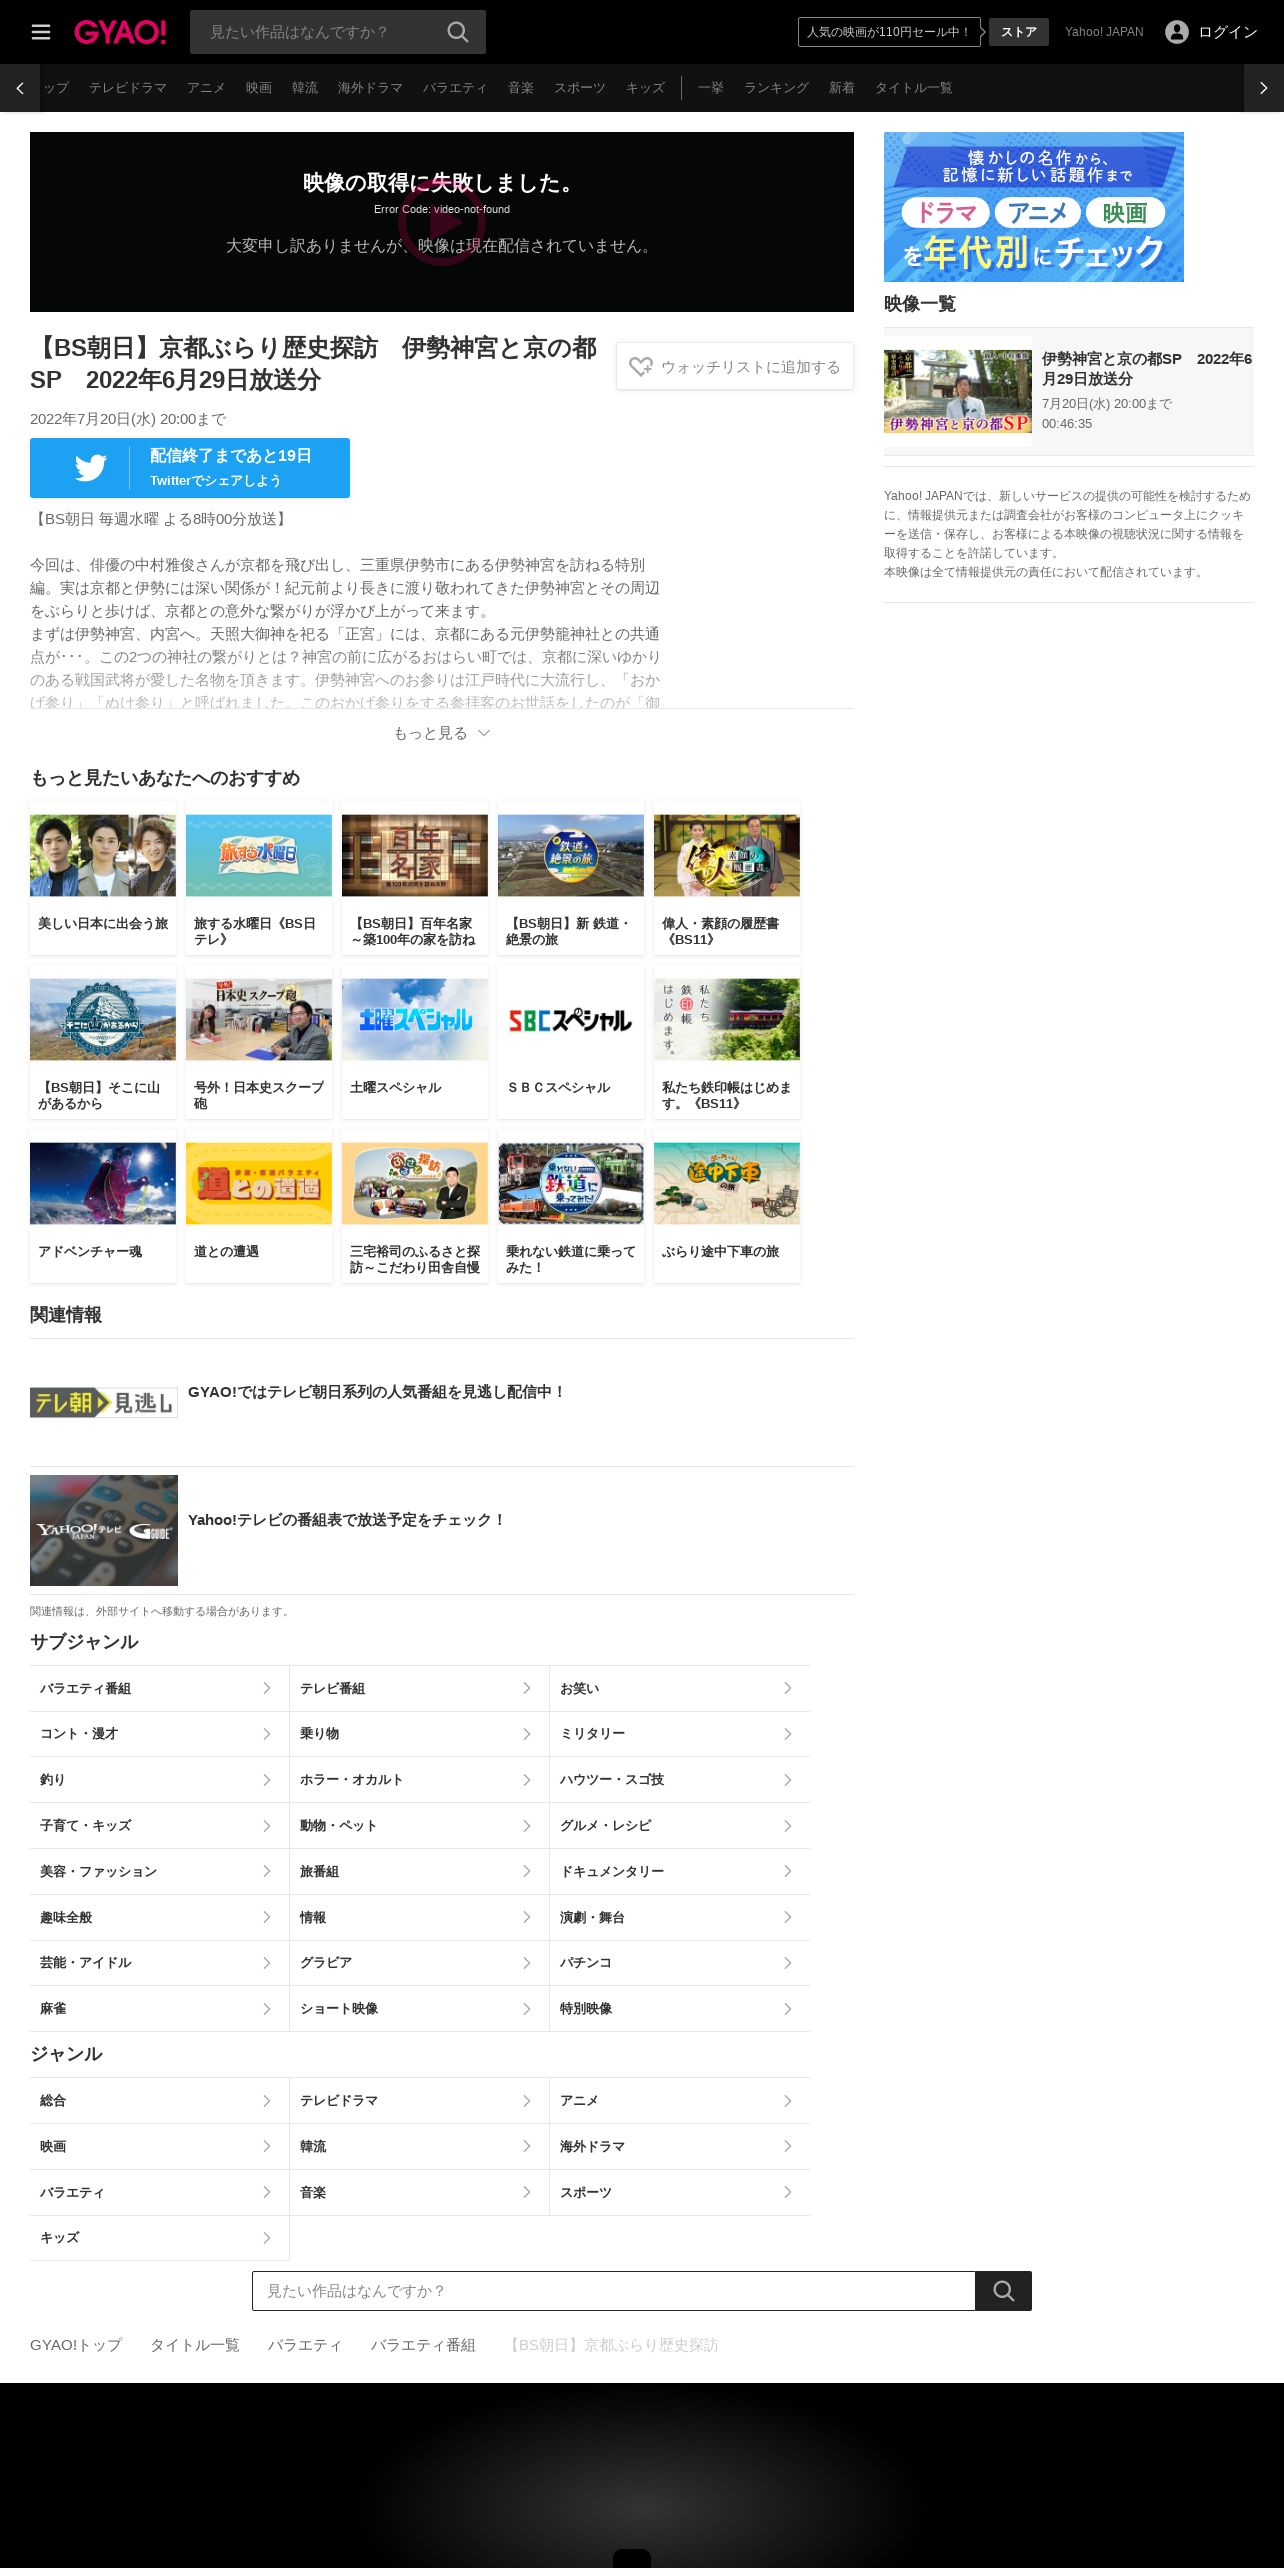Click the footer search magnifier button
1284x2568 pixels.
coord(1004,2291)
